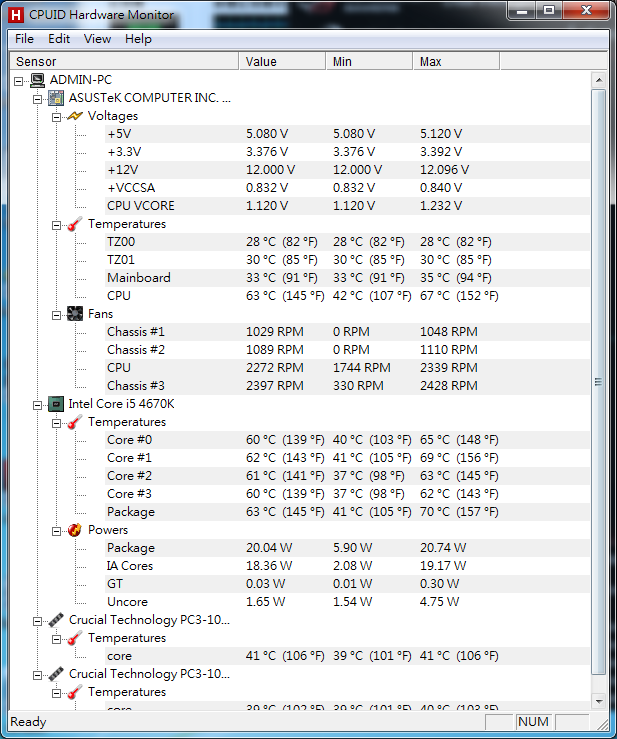Viewport: 617px width, 739px height.
Task: Select the Chassis #2 fan row
Action: tap(347, 350)
